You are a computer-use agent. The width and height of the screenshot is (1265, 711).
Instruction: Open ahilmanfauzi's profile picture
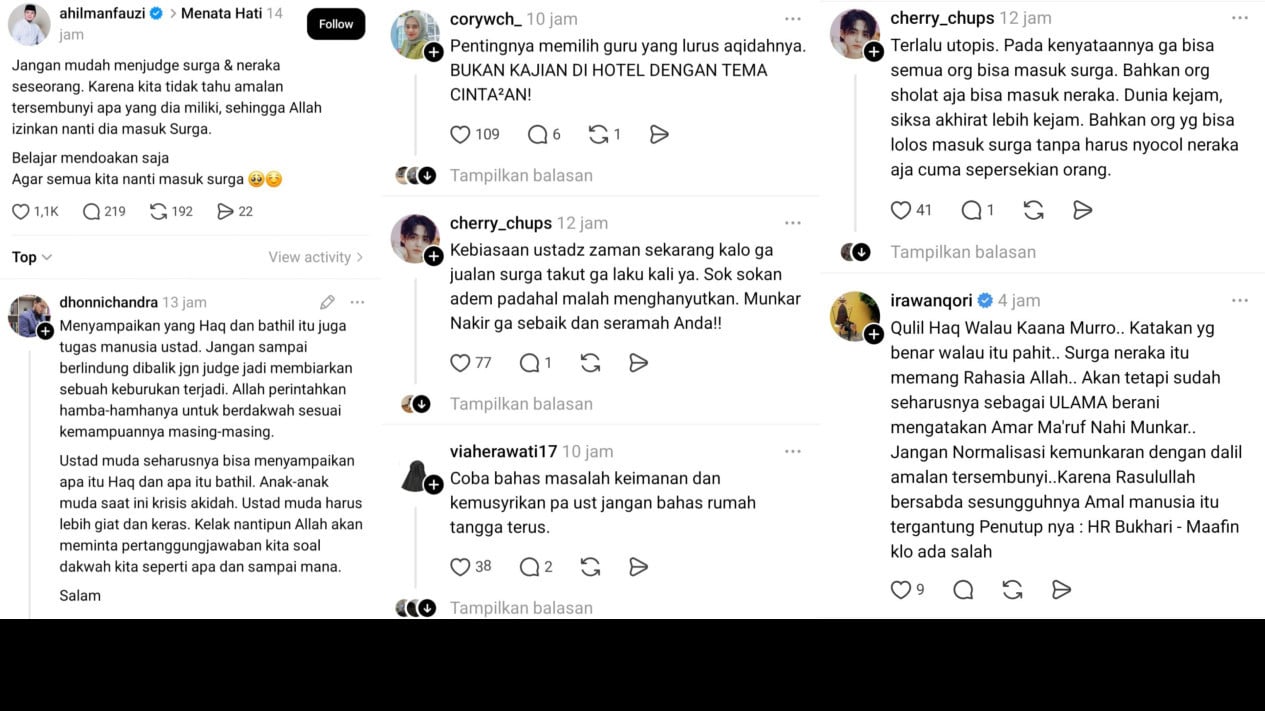click(x=29, y=25)
